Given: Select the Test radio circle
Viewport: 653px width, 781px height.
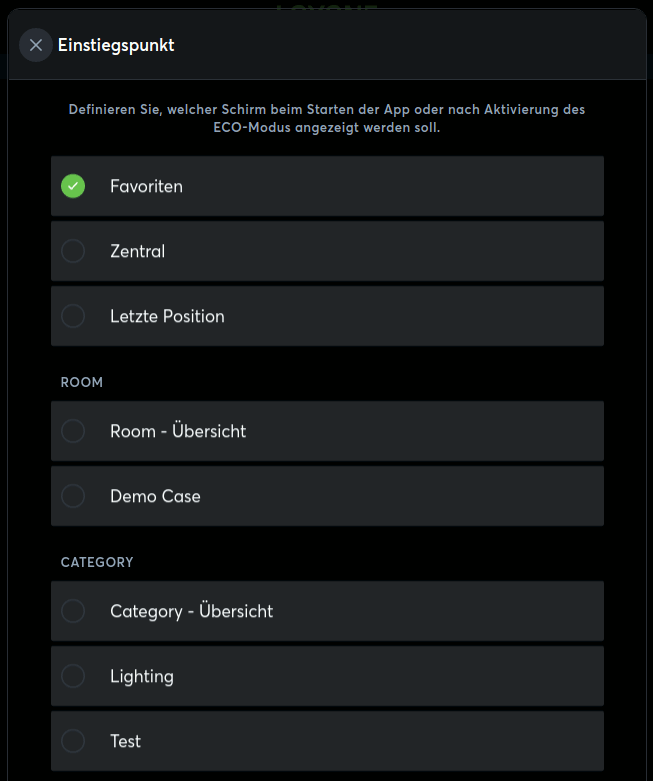Looking at the screenshot, I should [73, 741].
